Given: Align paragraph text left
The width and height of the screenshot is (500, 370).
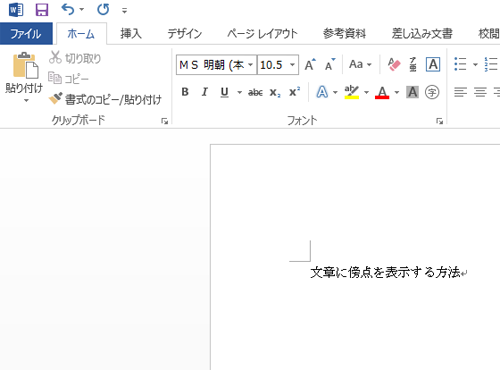Looking at the screenshot, I should tap(460, 92).
